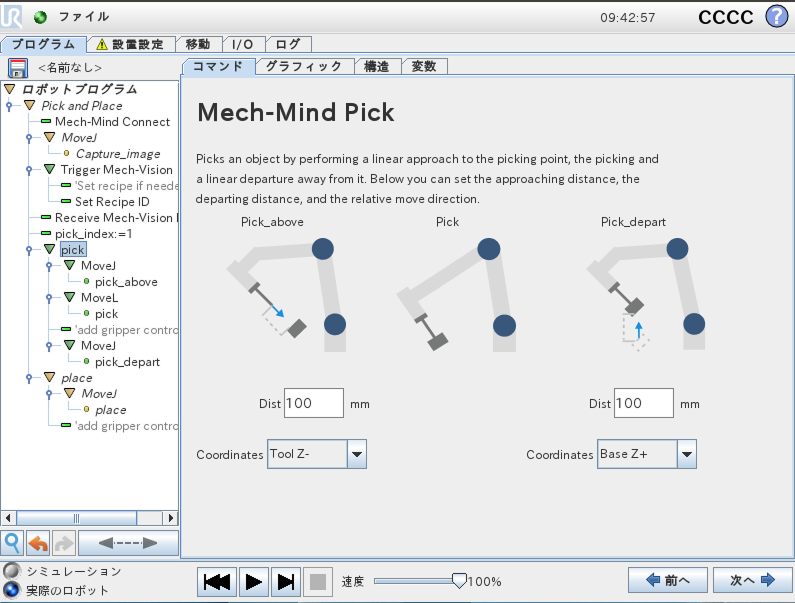Viewport: 795px width, 603px height.
Task: Click the Pick_depart robot arm illustration
Action: 645,294
